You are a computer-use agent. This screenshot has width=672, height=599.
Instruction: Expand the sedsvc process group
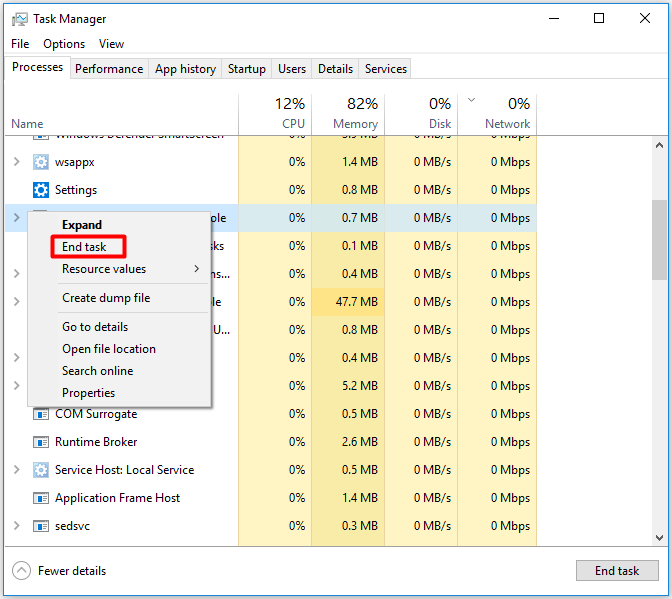pos(17,525)
